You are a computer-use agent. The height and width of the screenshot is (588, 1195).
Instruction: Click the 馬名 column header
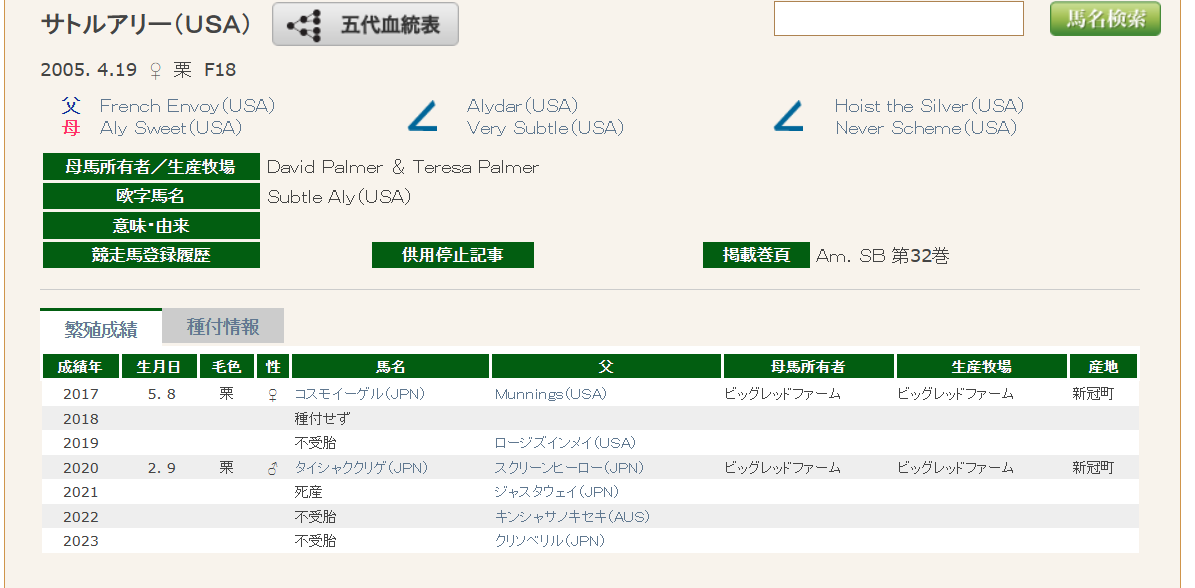(x=390, y=366)
